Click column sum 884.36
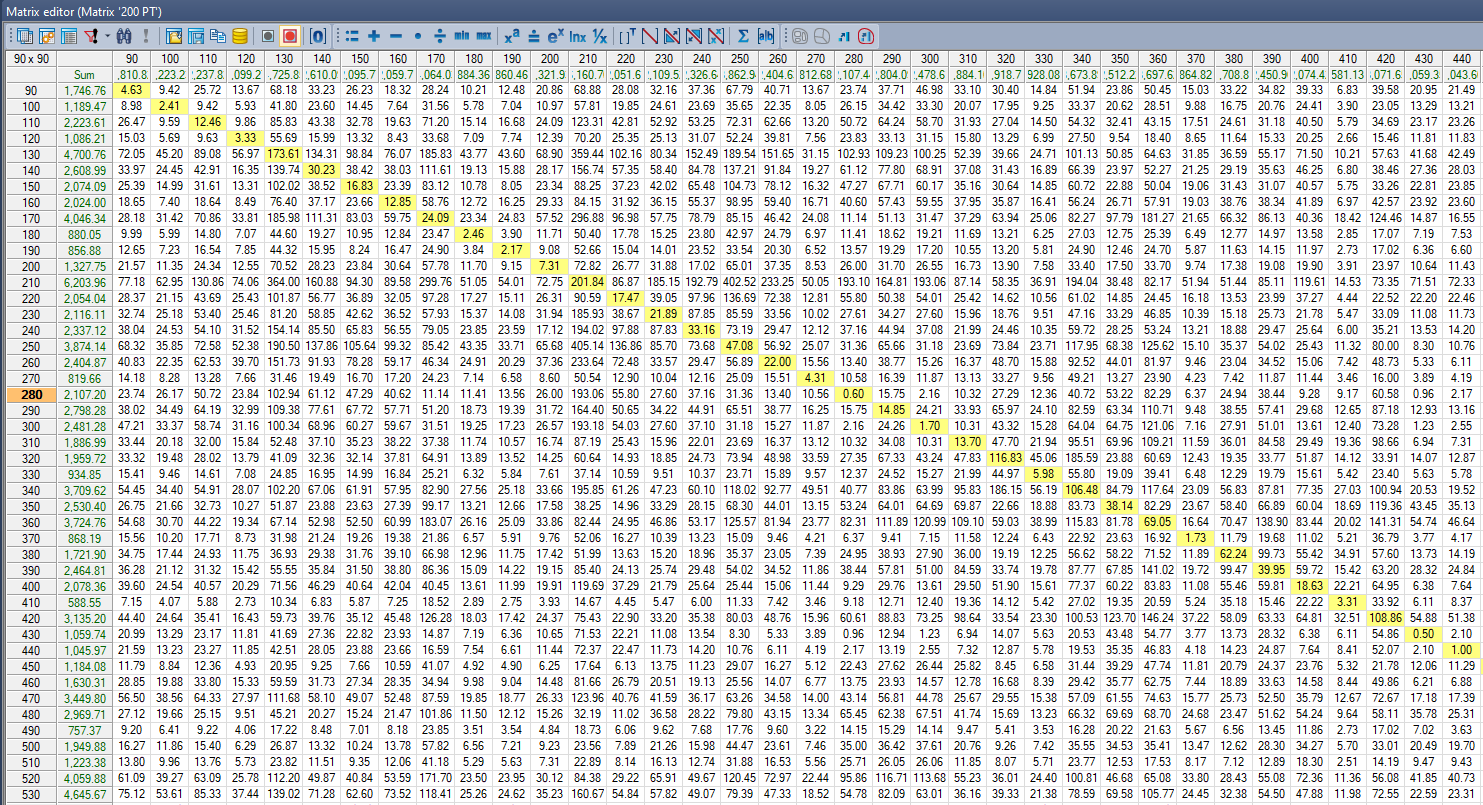The height and width of the screenshot is (805, 1483). pos(472,75)
